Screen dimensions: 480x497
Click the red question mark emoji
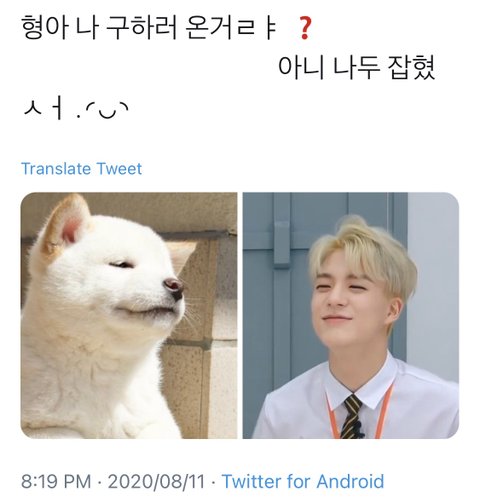coord(304,29)
